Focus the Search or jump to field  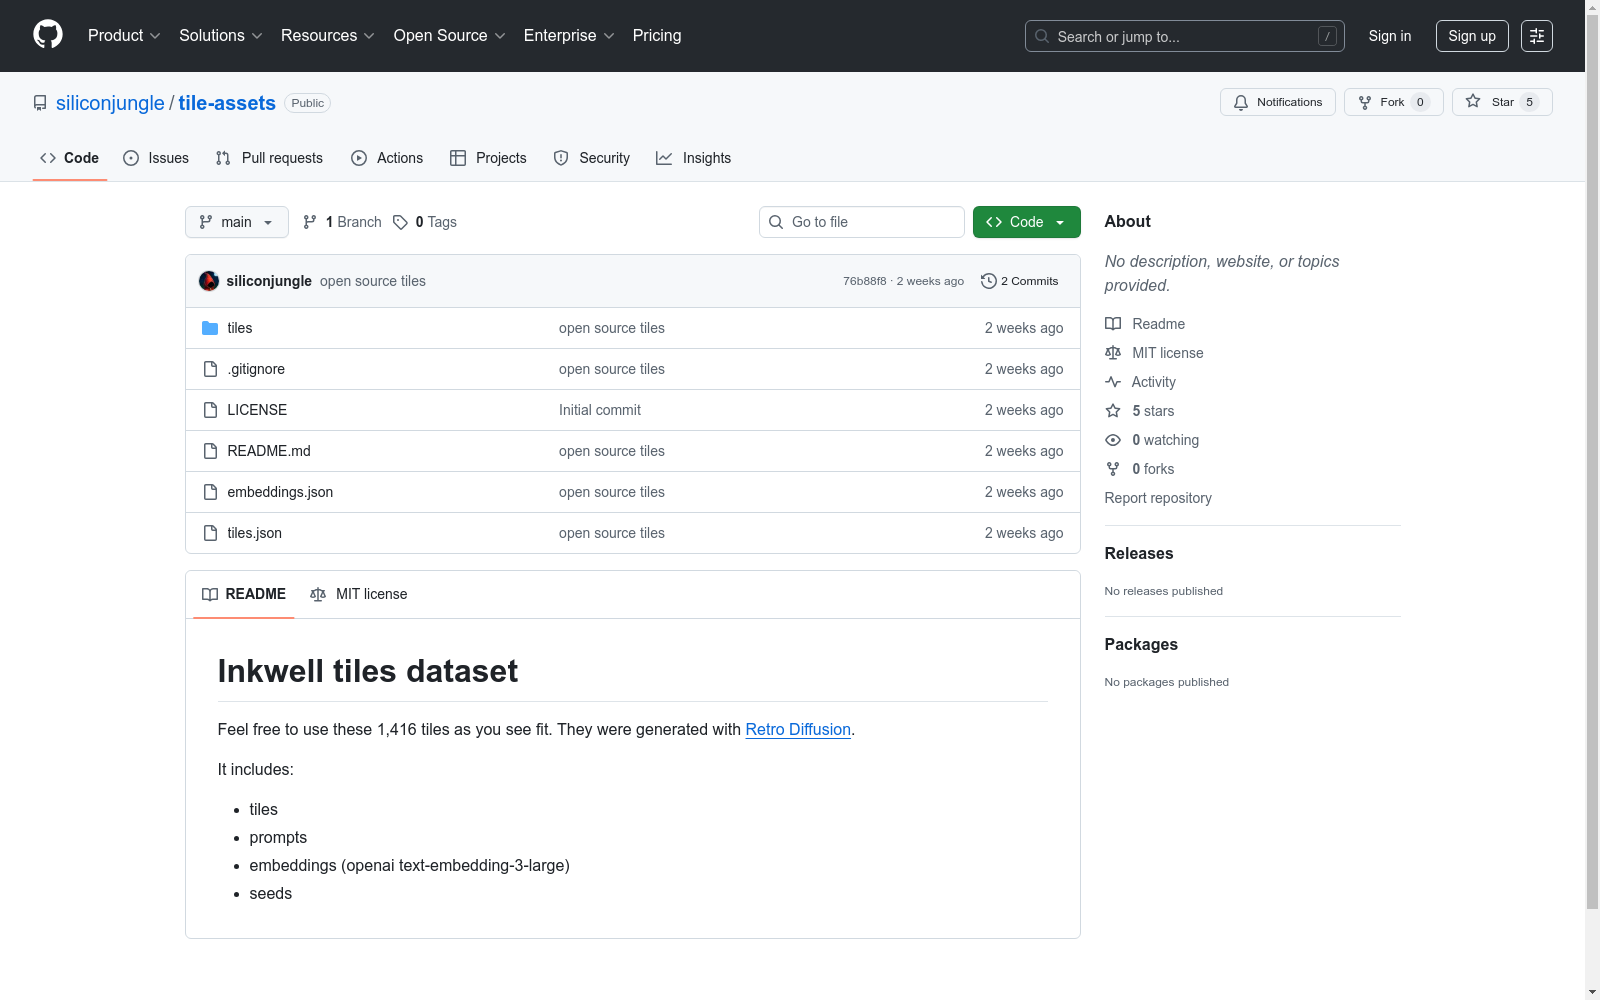[x=1185, y=36]
